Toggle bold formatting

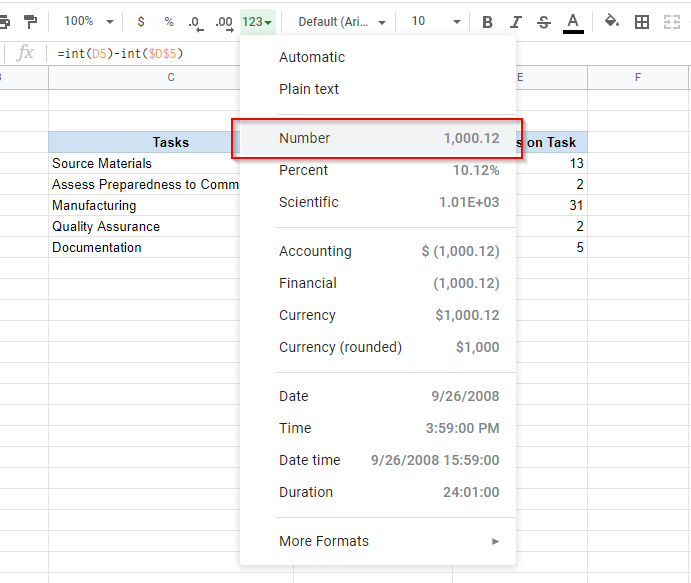pos(487,21)
